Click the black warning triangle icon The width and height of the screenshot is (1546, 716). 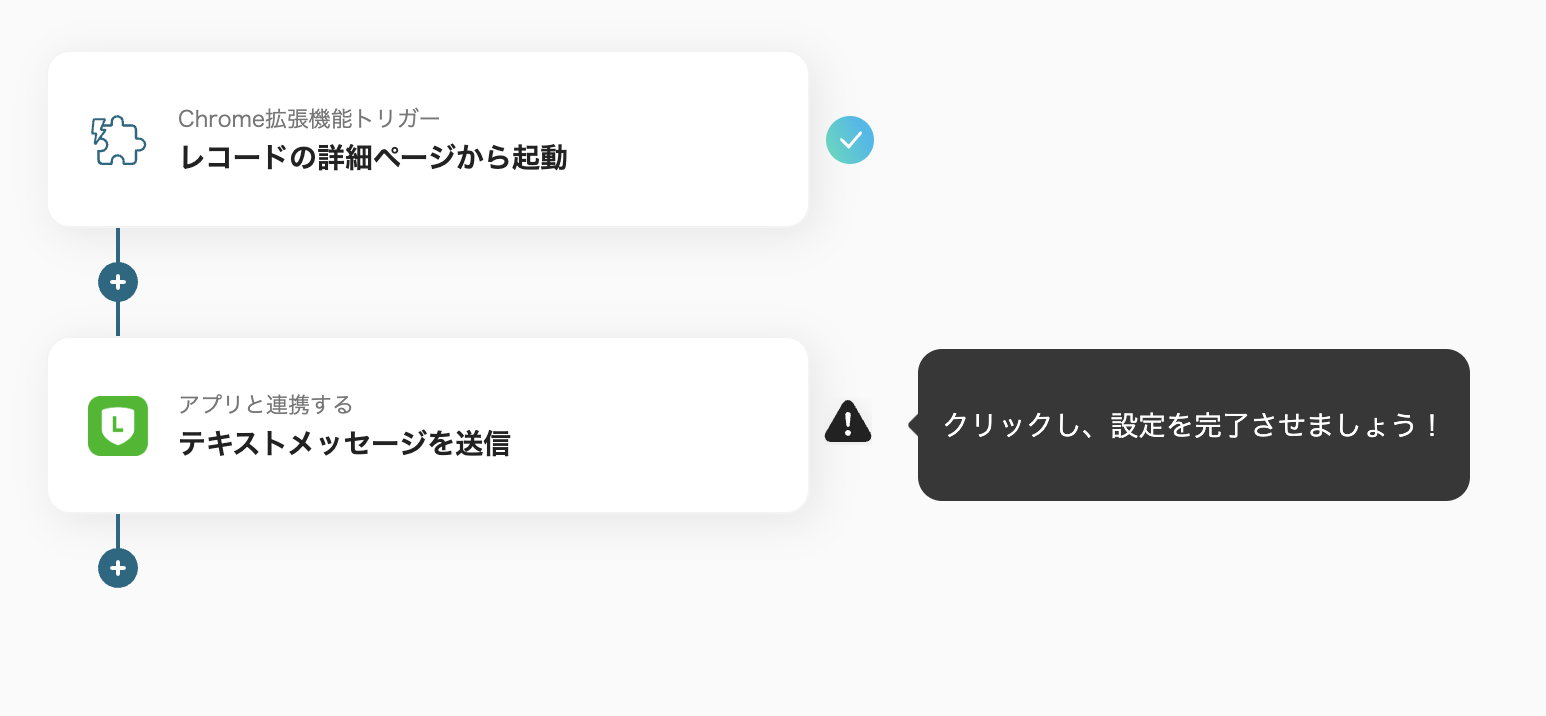(x=848, y=422)
